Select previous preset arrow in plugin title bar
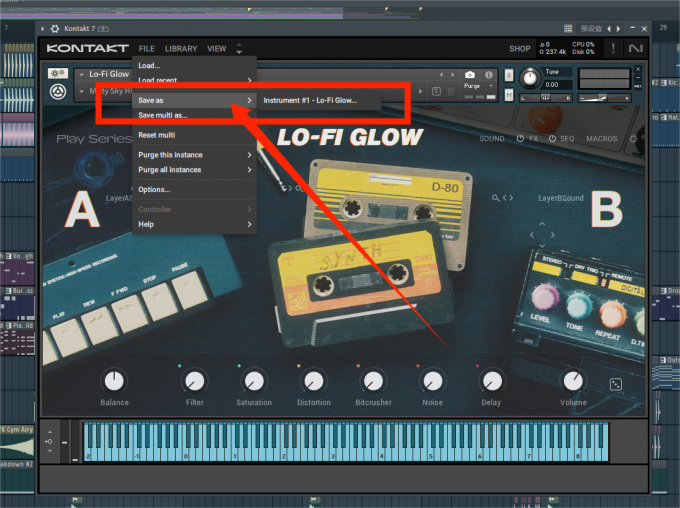 click(x=609, y=29)
